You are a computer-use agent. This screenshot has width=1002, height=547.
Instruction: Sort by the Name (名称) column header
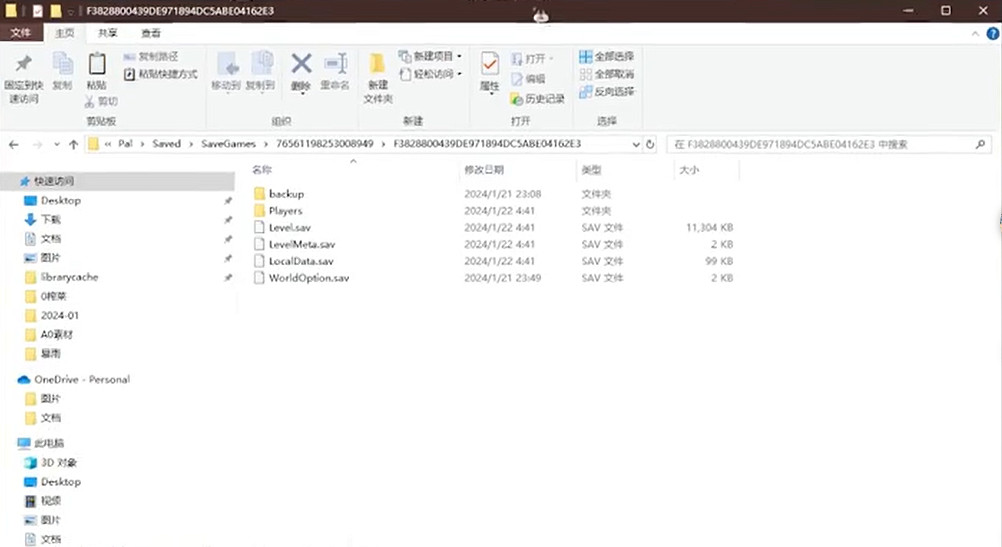coord(262,170)
